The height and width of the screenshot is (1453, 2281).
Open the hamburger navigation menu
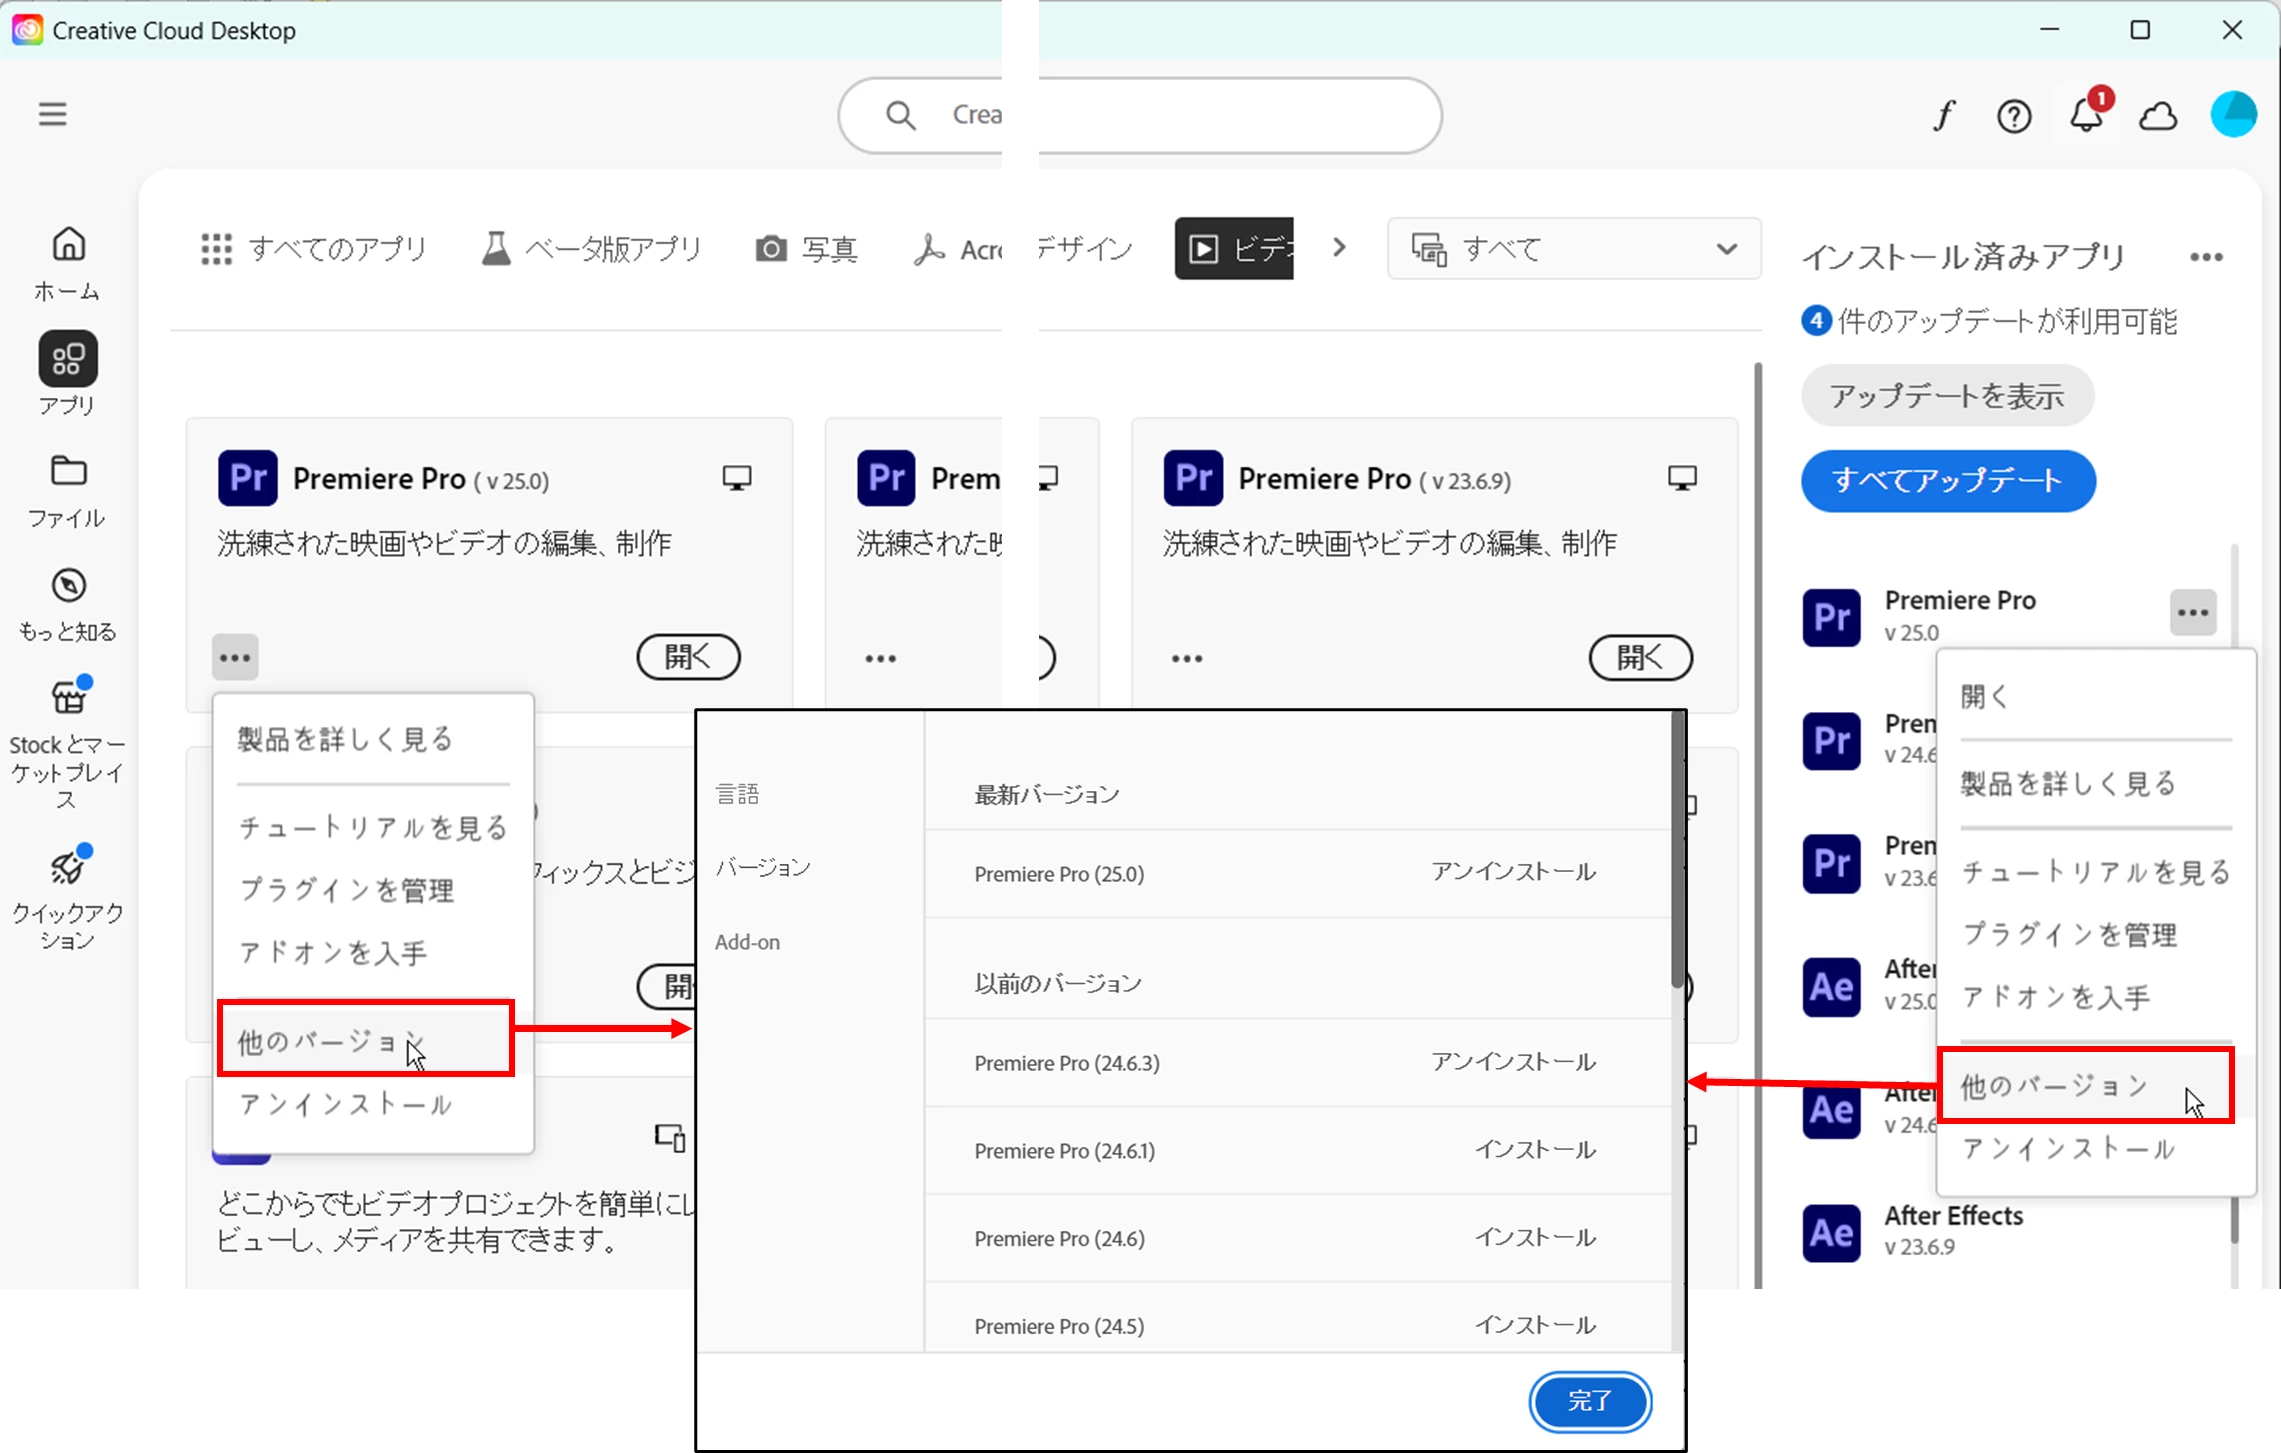(53, 114)
